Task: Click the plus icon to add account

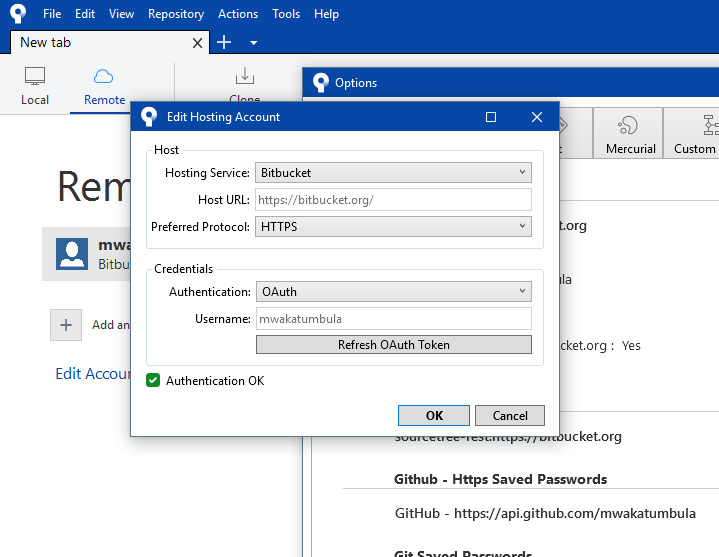Action: point(66,325)
